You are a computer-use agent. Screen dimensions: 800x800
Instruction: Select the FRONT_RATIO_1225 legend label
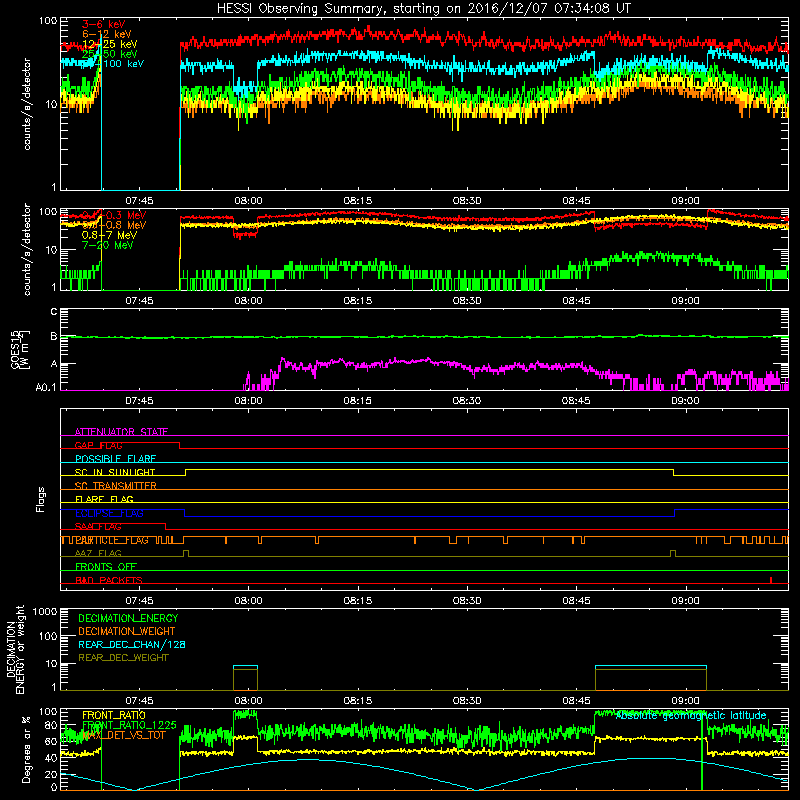tap(129, 725)
